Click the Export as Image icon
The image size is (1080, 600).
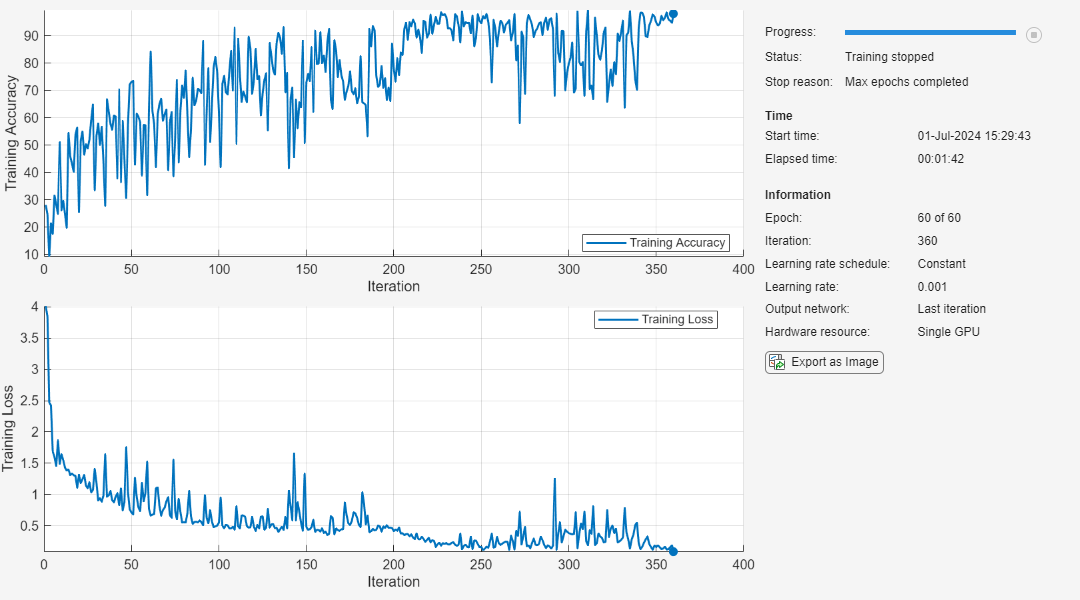[x=777, y=362]
